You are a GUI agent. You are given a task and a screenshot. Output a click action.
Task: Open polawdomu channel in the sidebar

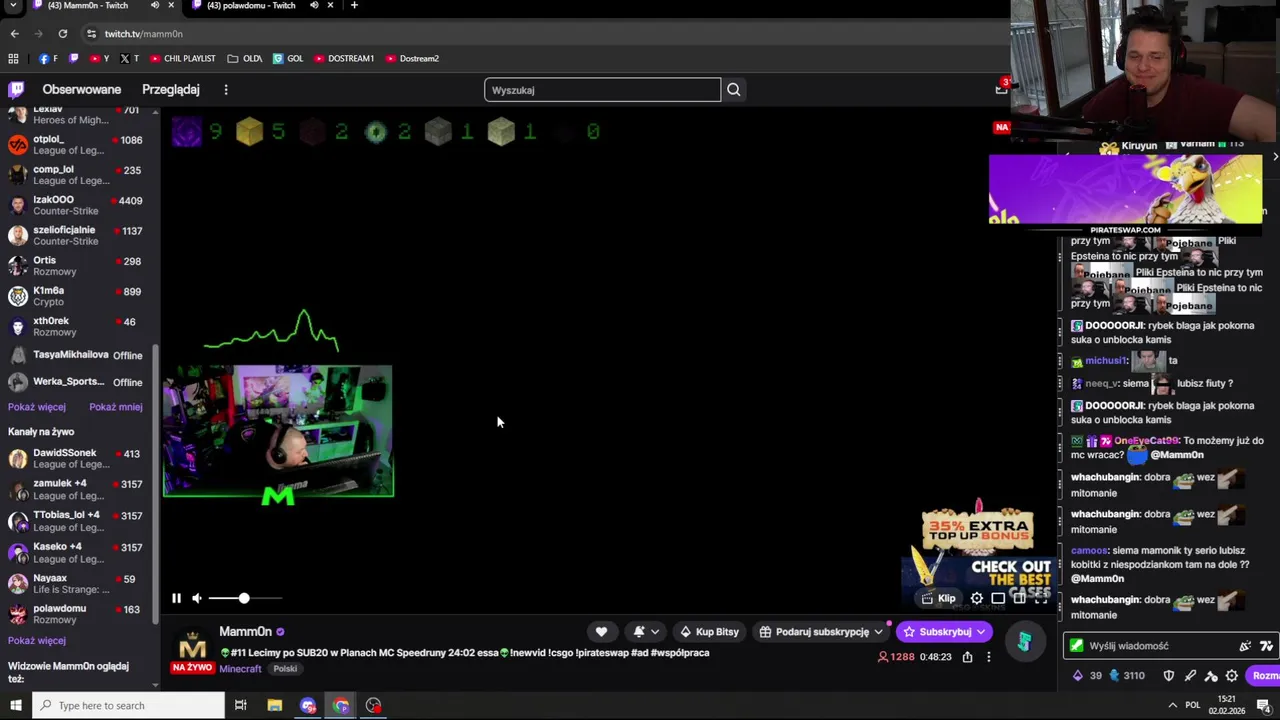[77, 614]
